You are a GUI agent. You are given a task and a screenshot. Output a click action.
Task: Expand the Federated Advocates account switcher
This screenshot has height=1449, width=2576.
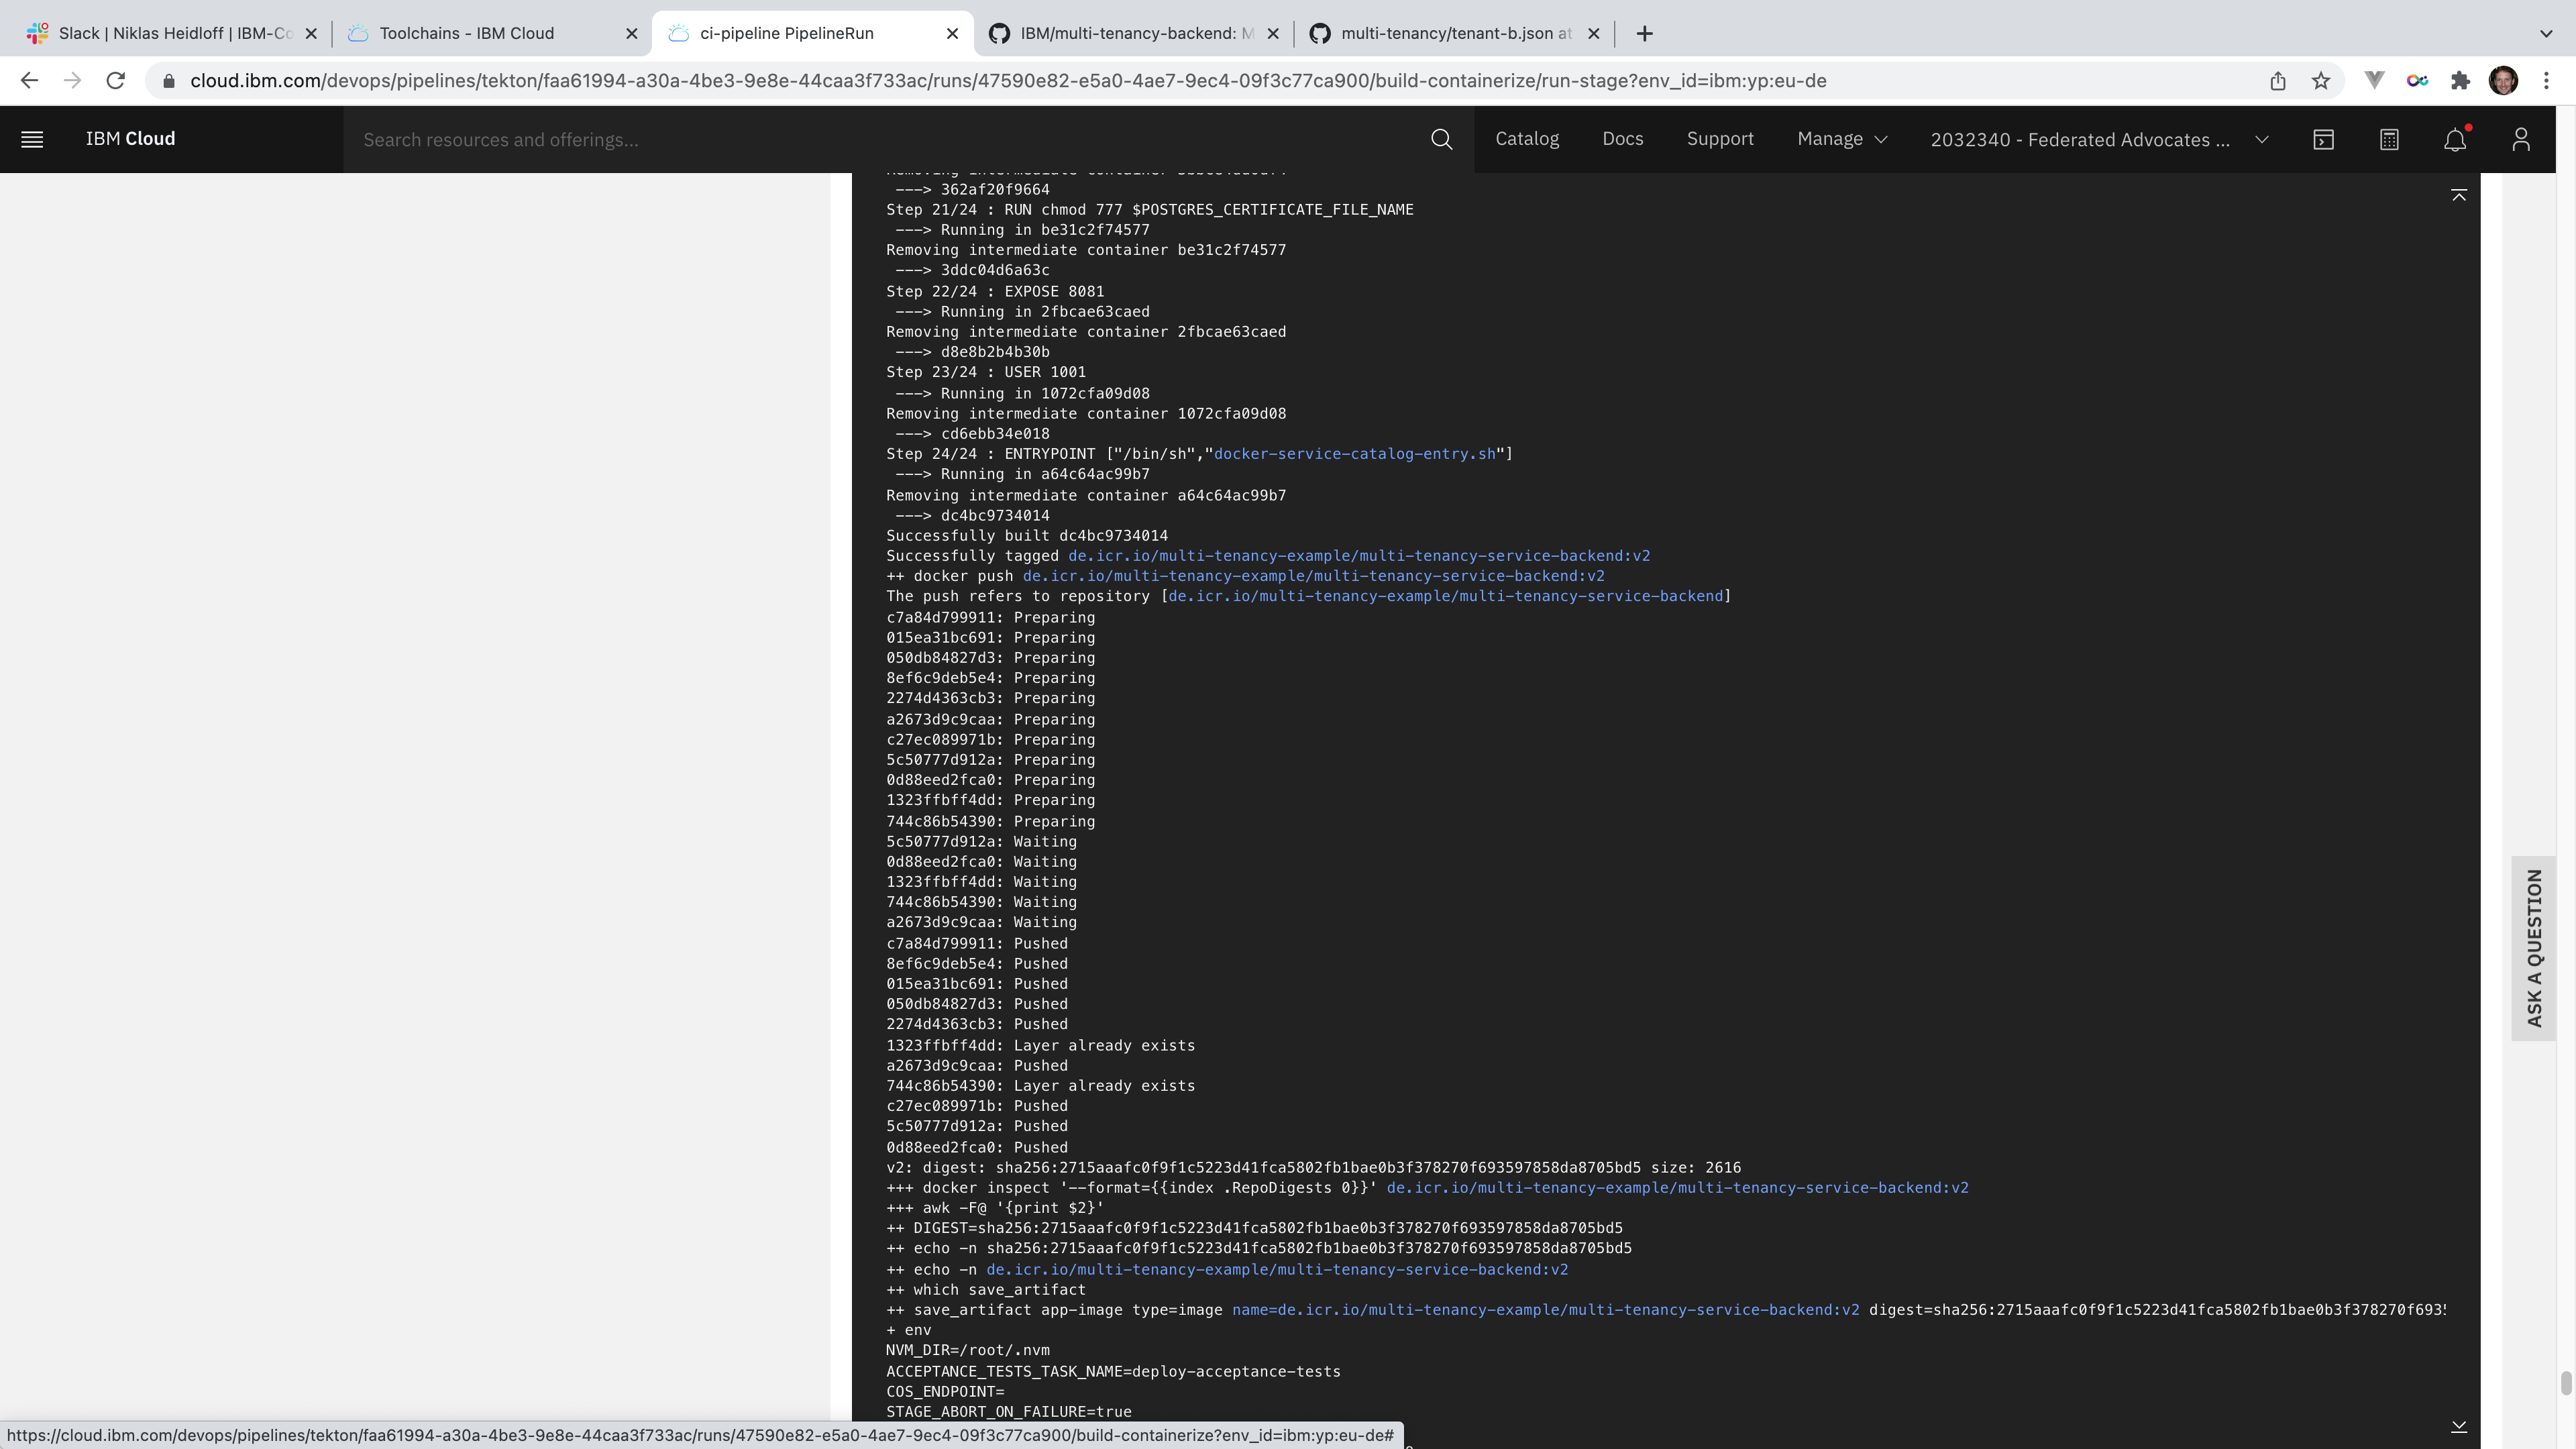[x=2098, y=139]
